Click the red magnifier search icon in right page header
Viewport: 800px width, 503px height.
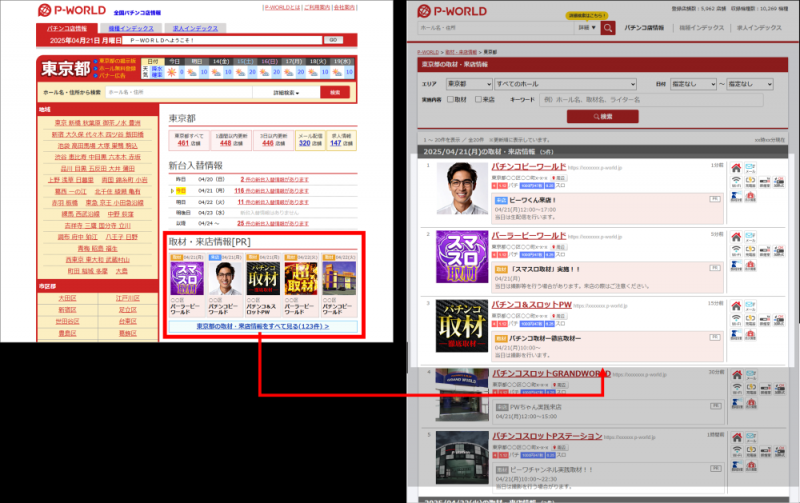[x=607, y=28]
